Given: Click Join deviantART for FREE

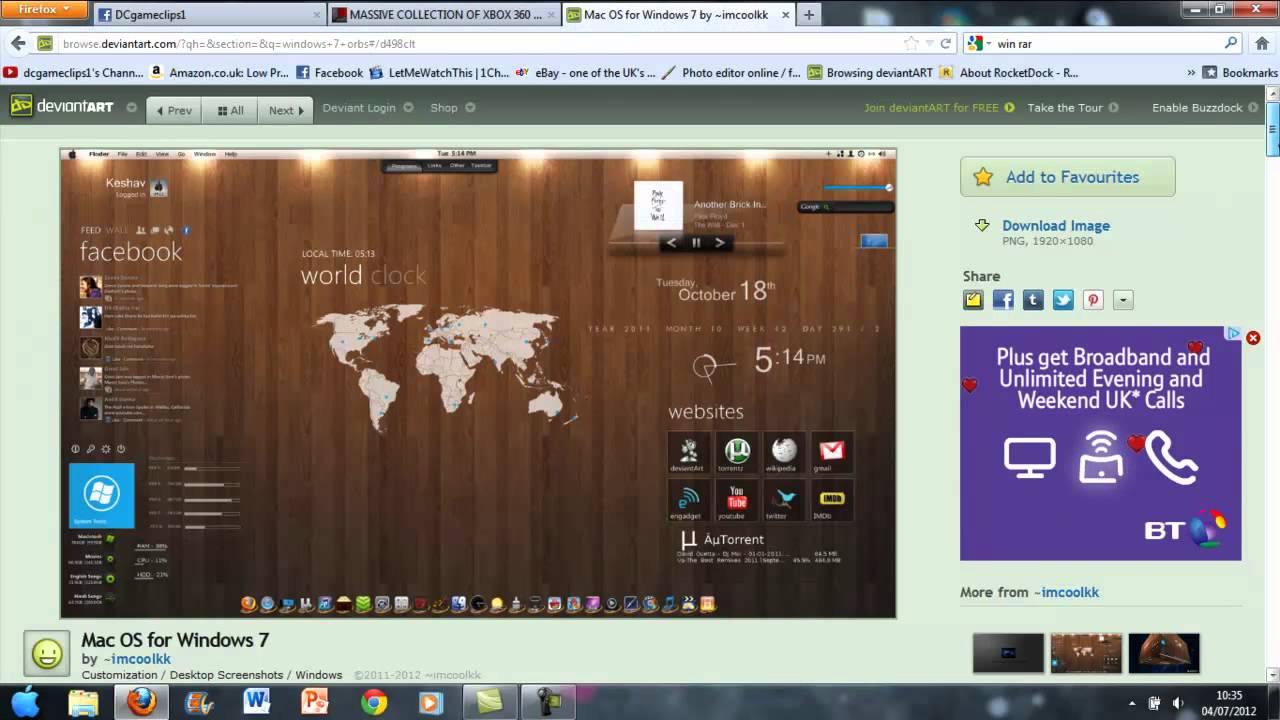Looking at the screenshot, I should tap(939, 108).
